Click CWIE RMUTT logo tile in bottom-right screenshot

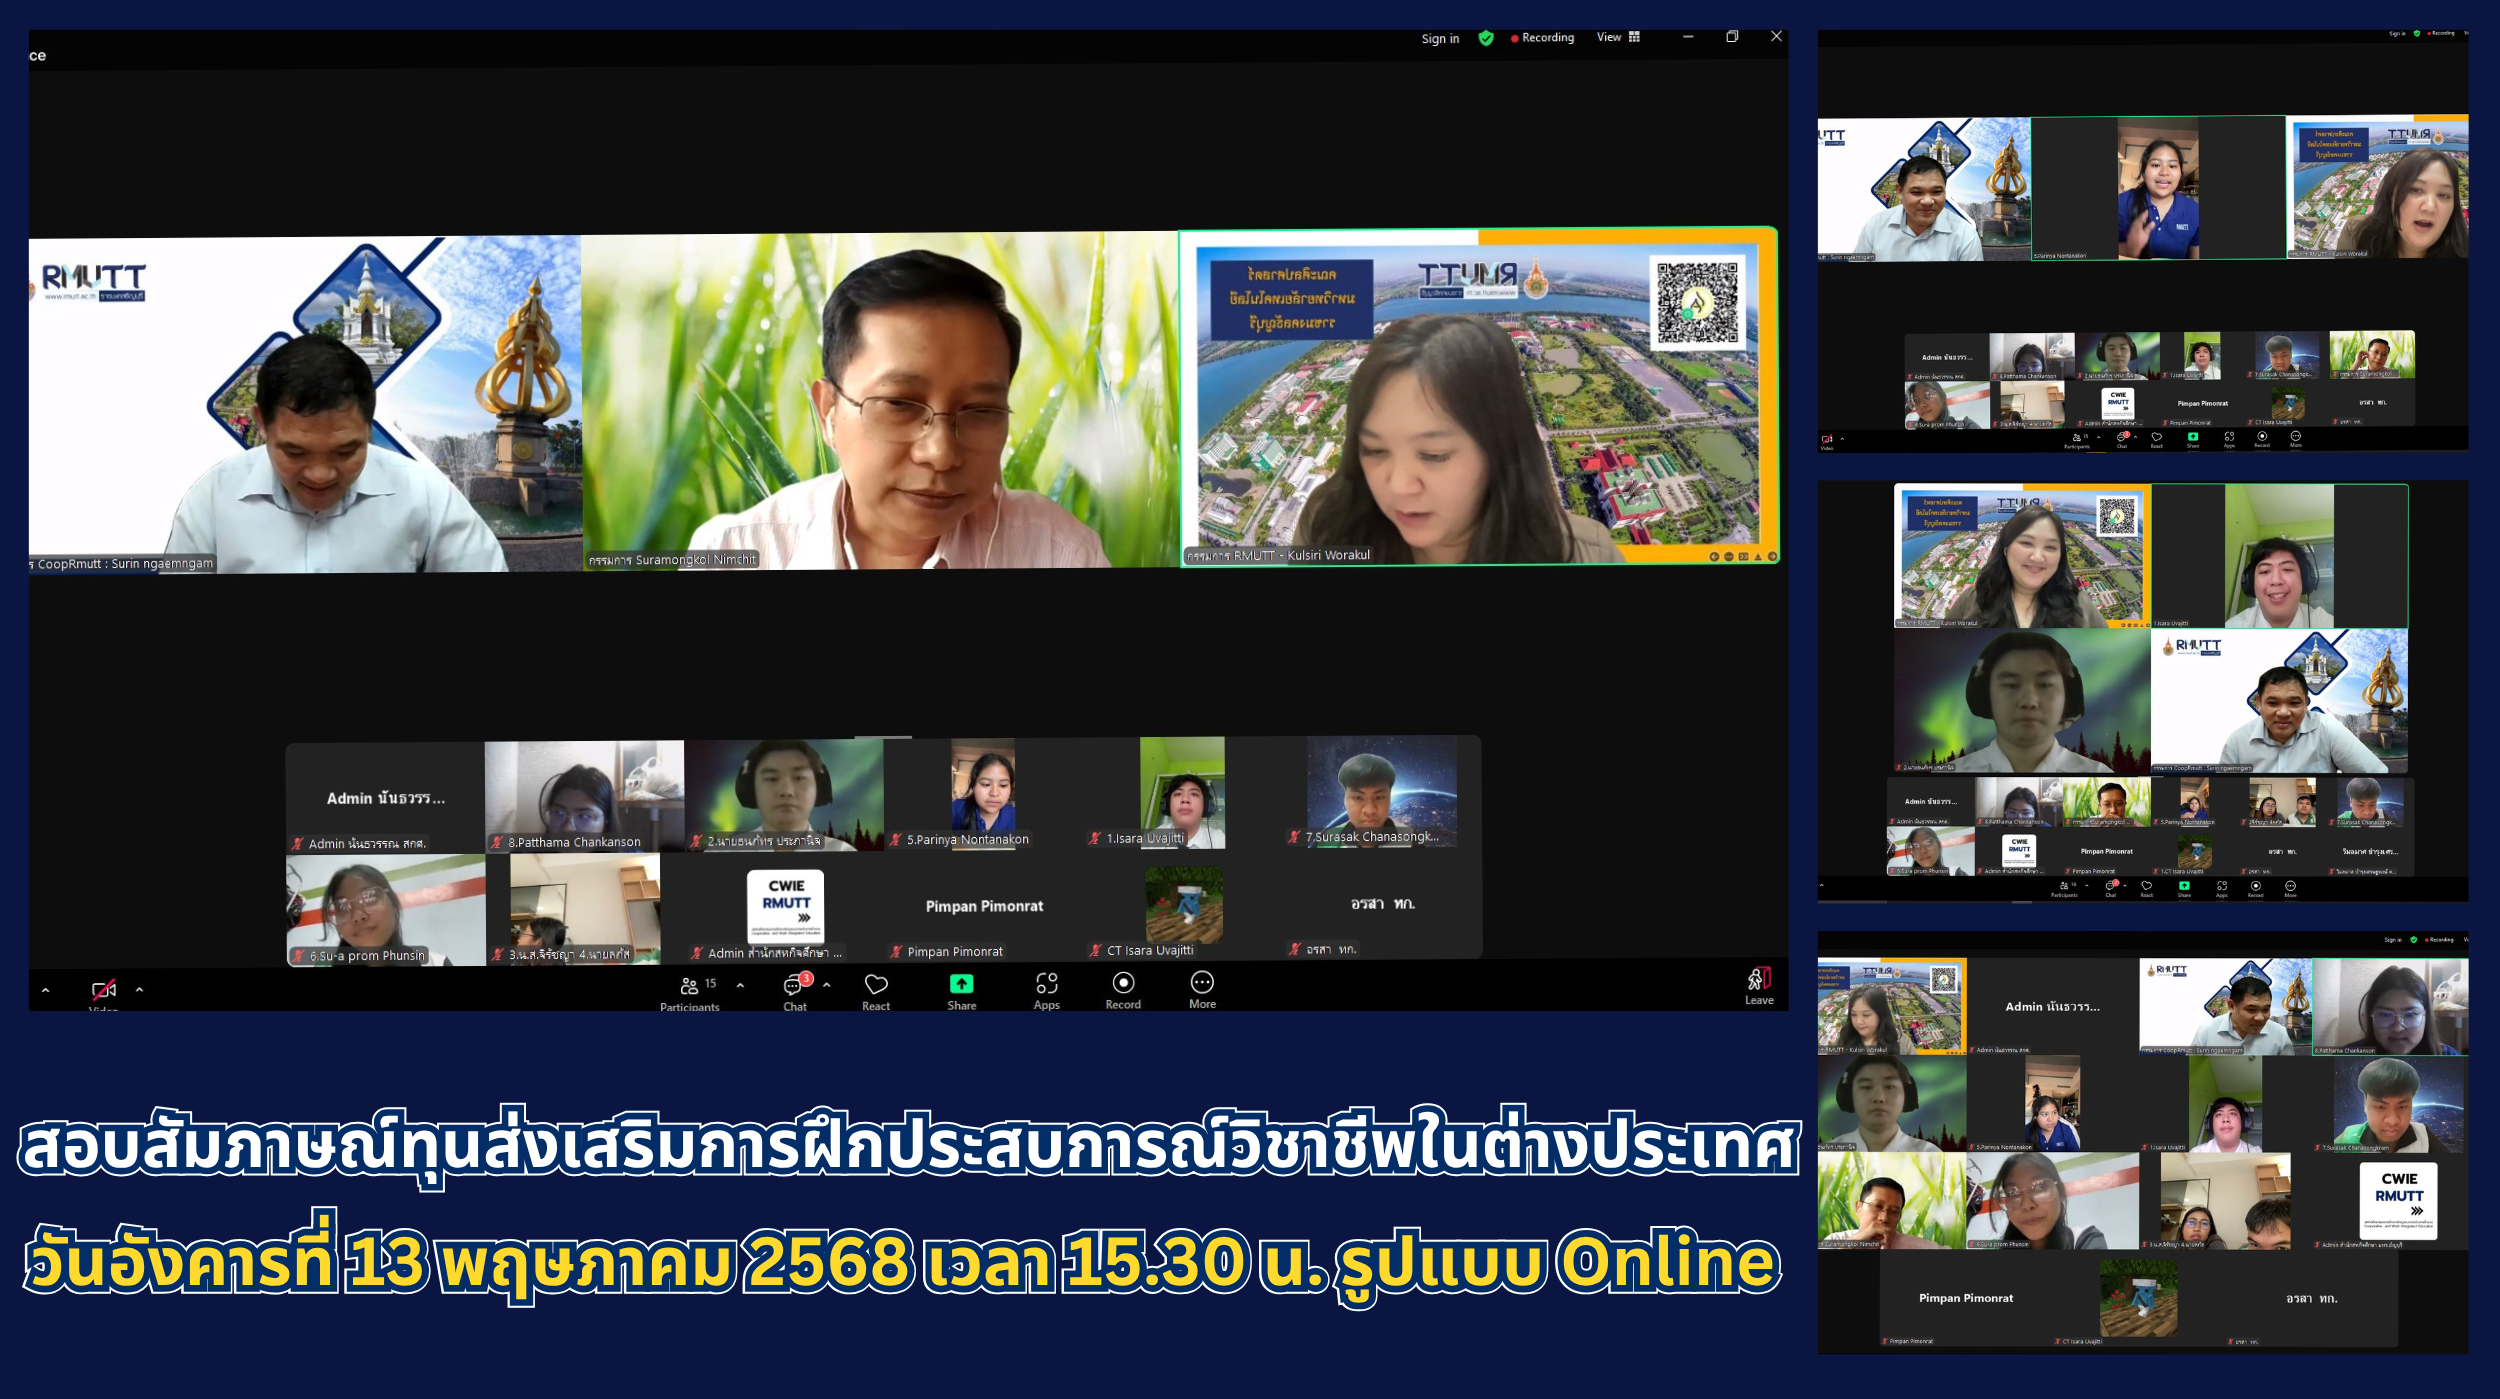(x=2399, y=1200)
